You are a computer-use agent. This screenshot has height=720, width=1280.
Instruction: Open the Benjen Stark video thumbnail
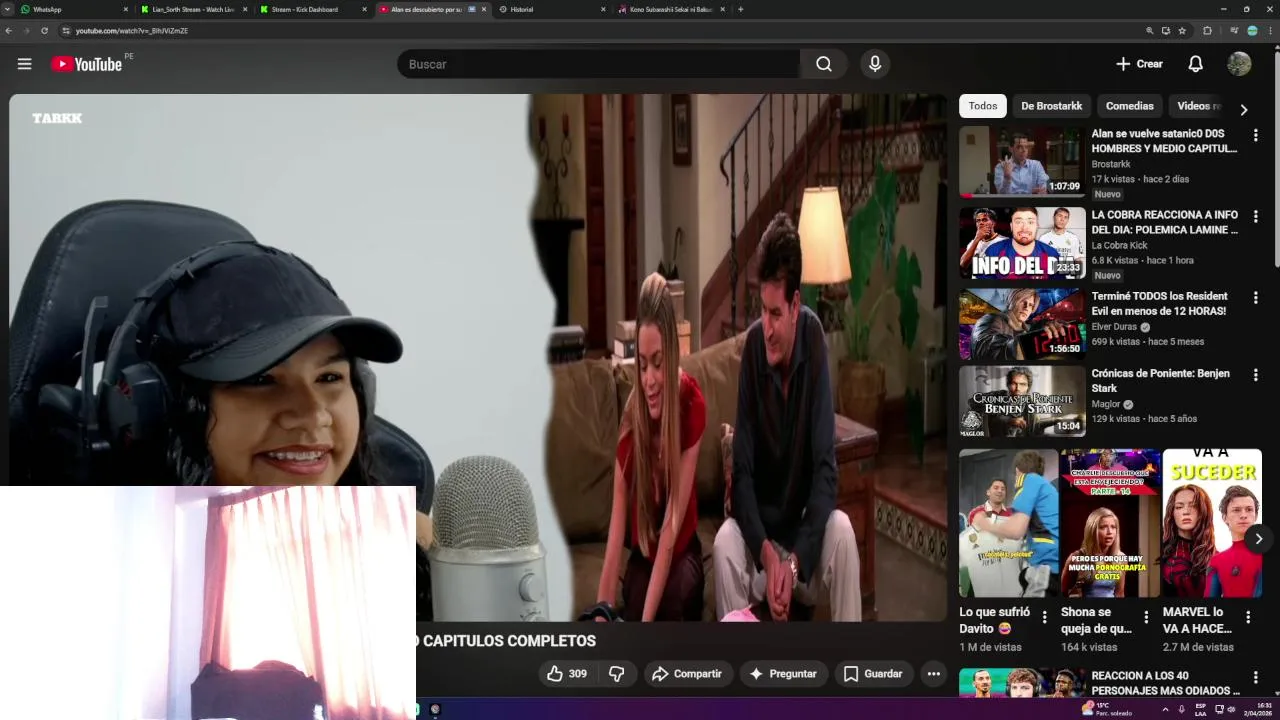coord(1022,401)
